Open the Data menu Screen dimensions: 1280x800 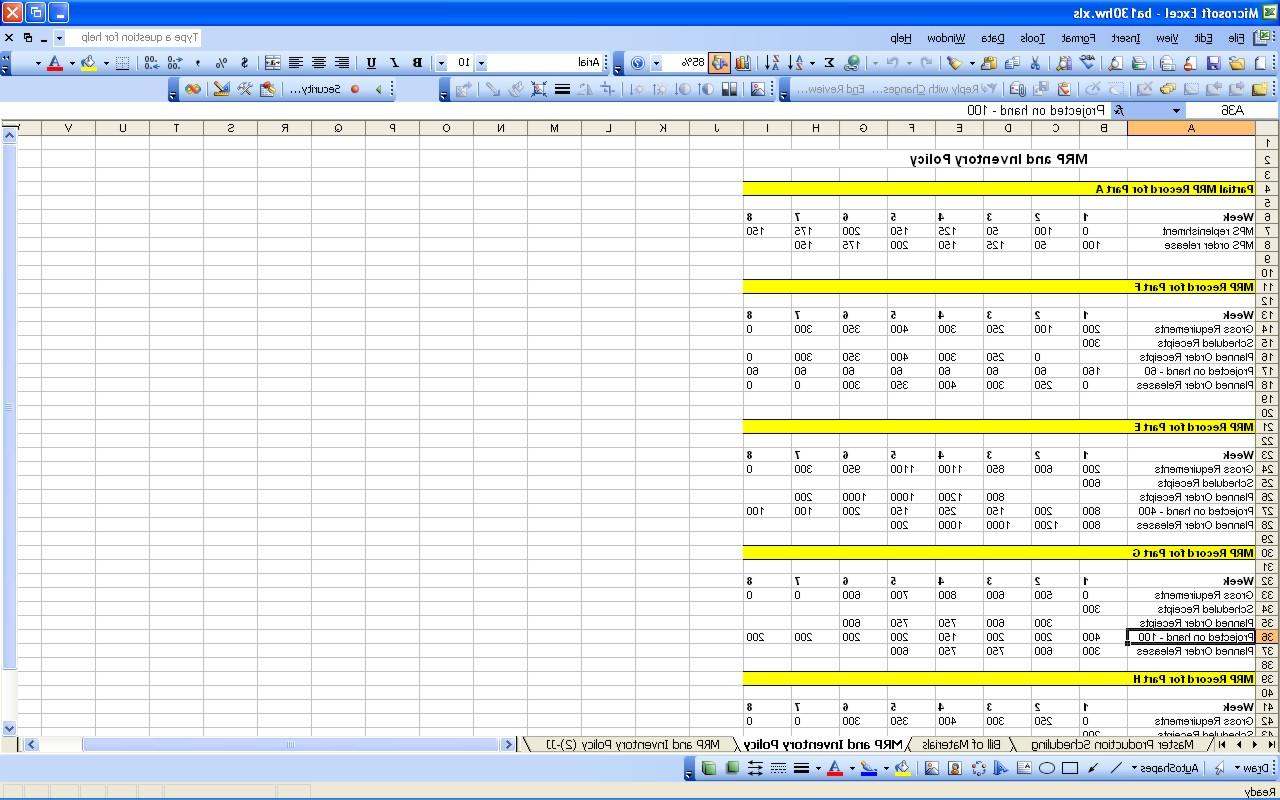coord(992,38)
